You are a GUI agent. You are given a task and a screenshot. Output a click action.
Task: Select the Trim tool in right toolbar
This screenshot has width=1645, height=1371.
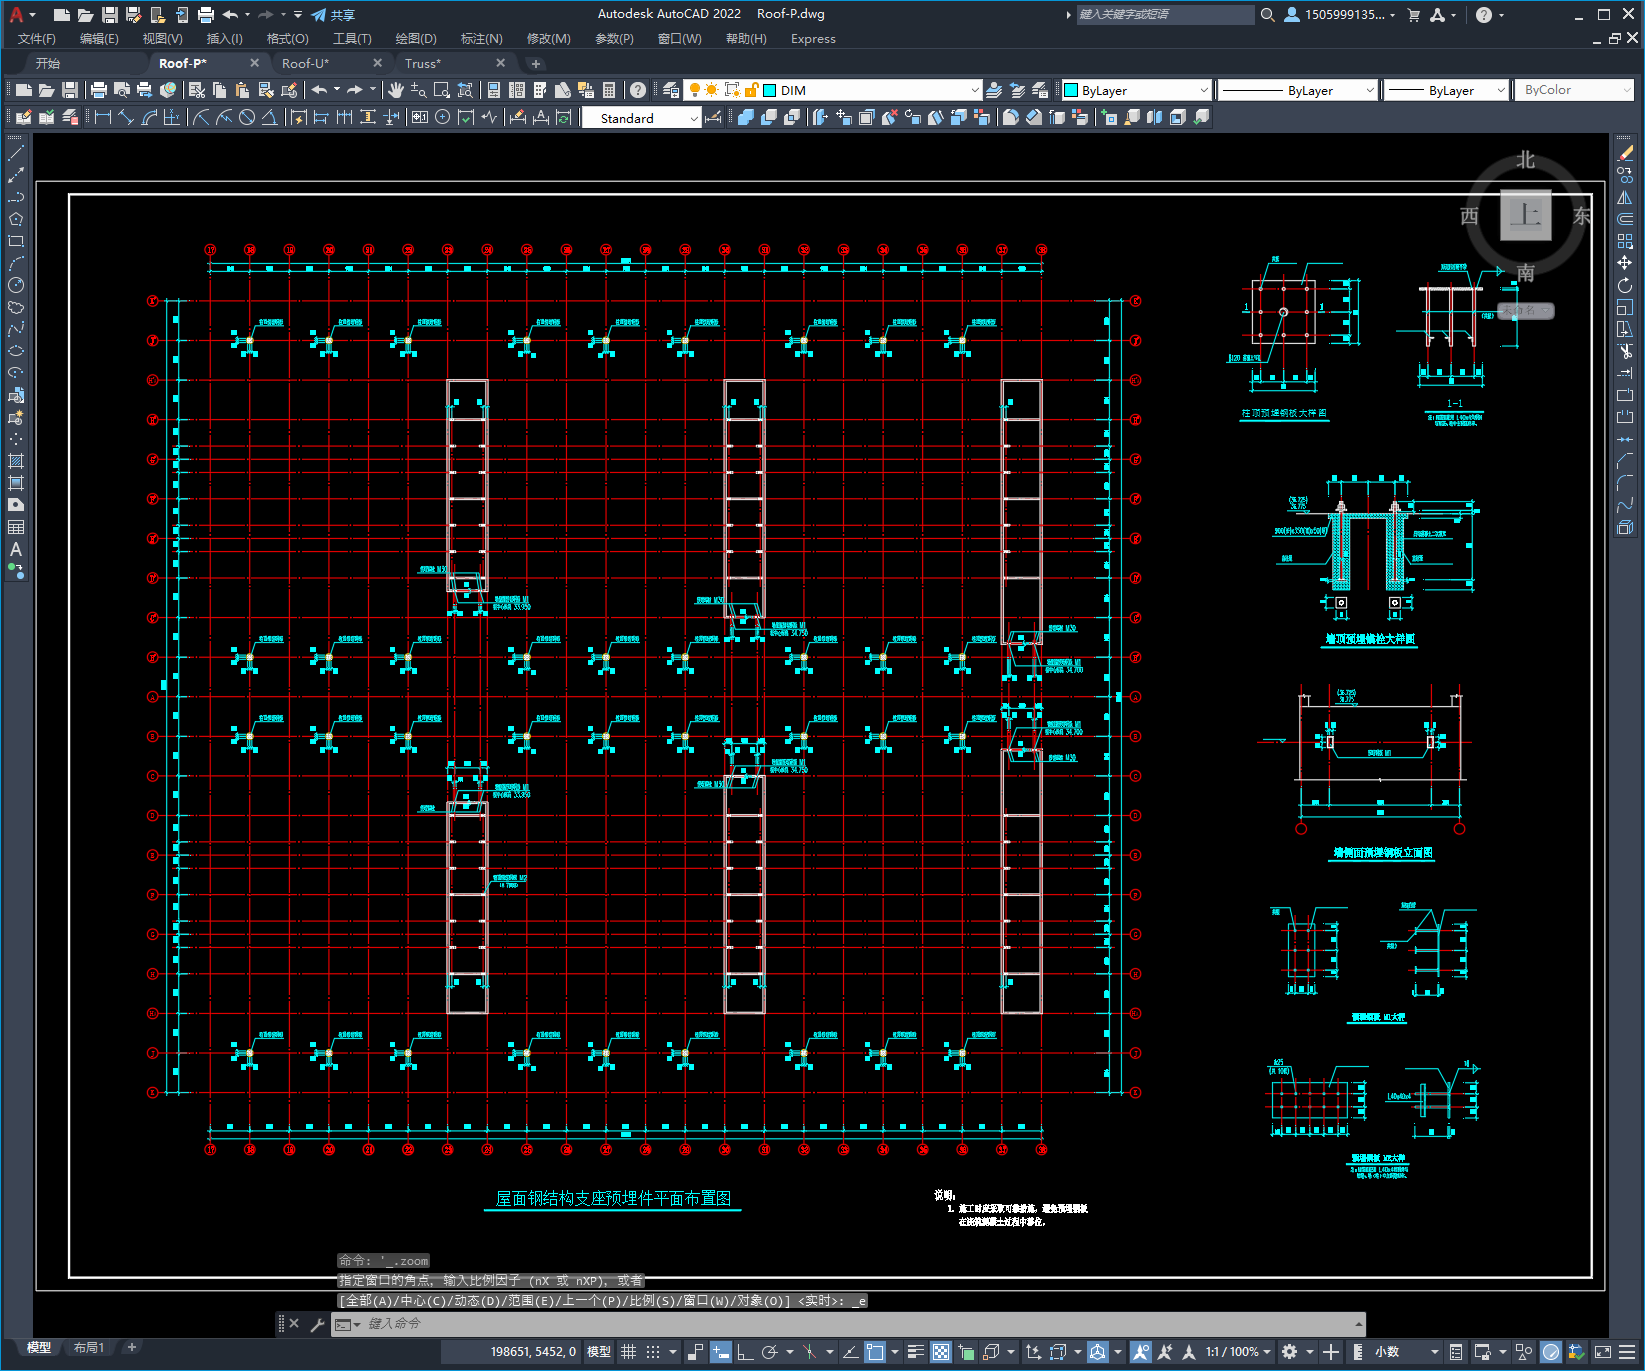click(1625, 351)
